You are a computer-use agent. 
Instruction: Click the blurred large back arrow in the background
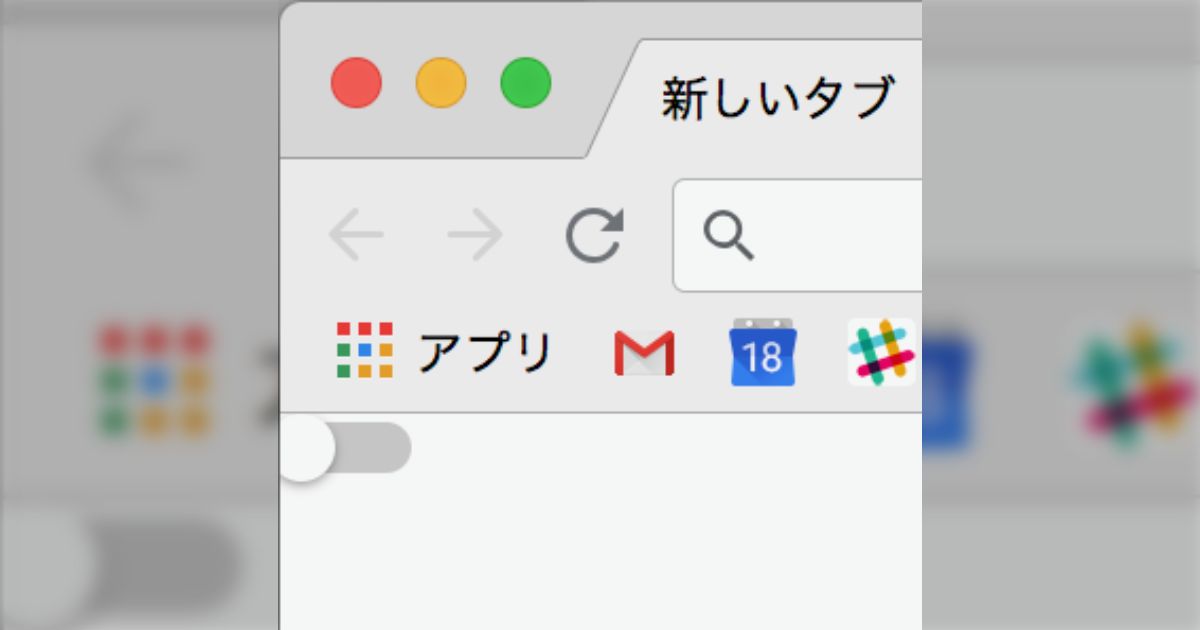click(140, 162)
